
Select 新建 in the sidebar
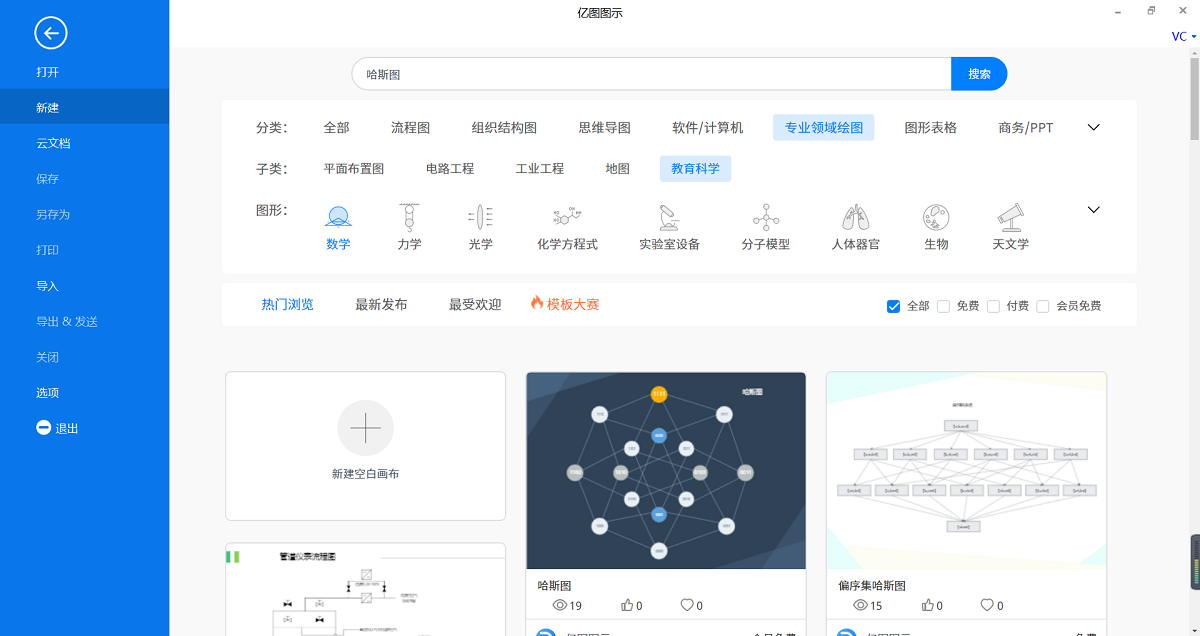coord(84,107)
